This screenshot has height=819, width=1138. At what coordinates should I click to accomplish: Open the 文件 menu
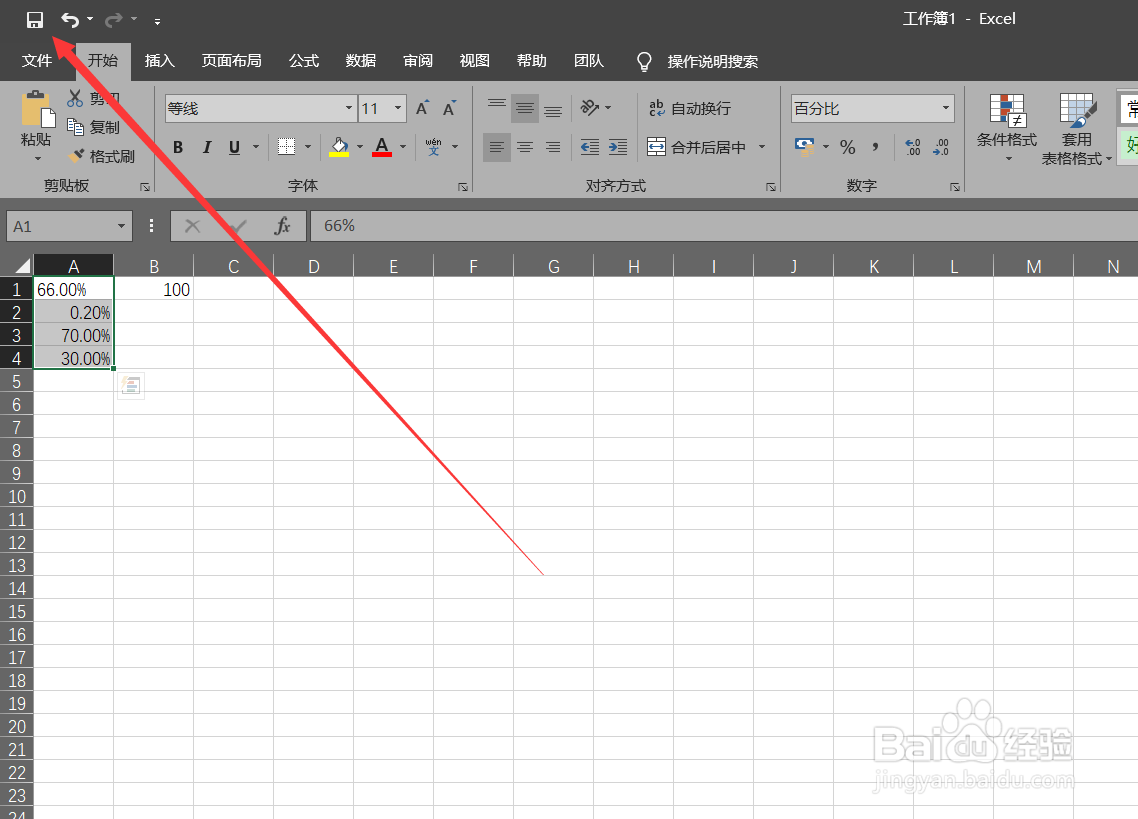(x=36, y=61)
